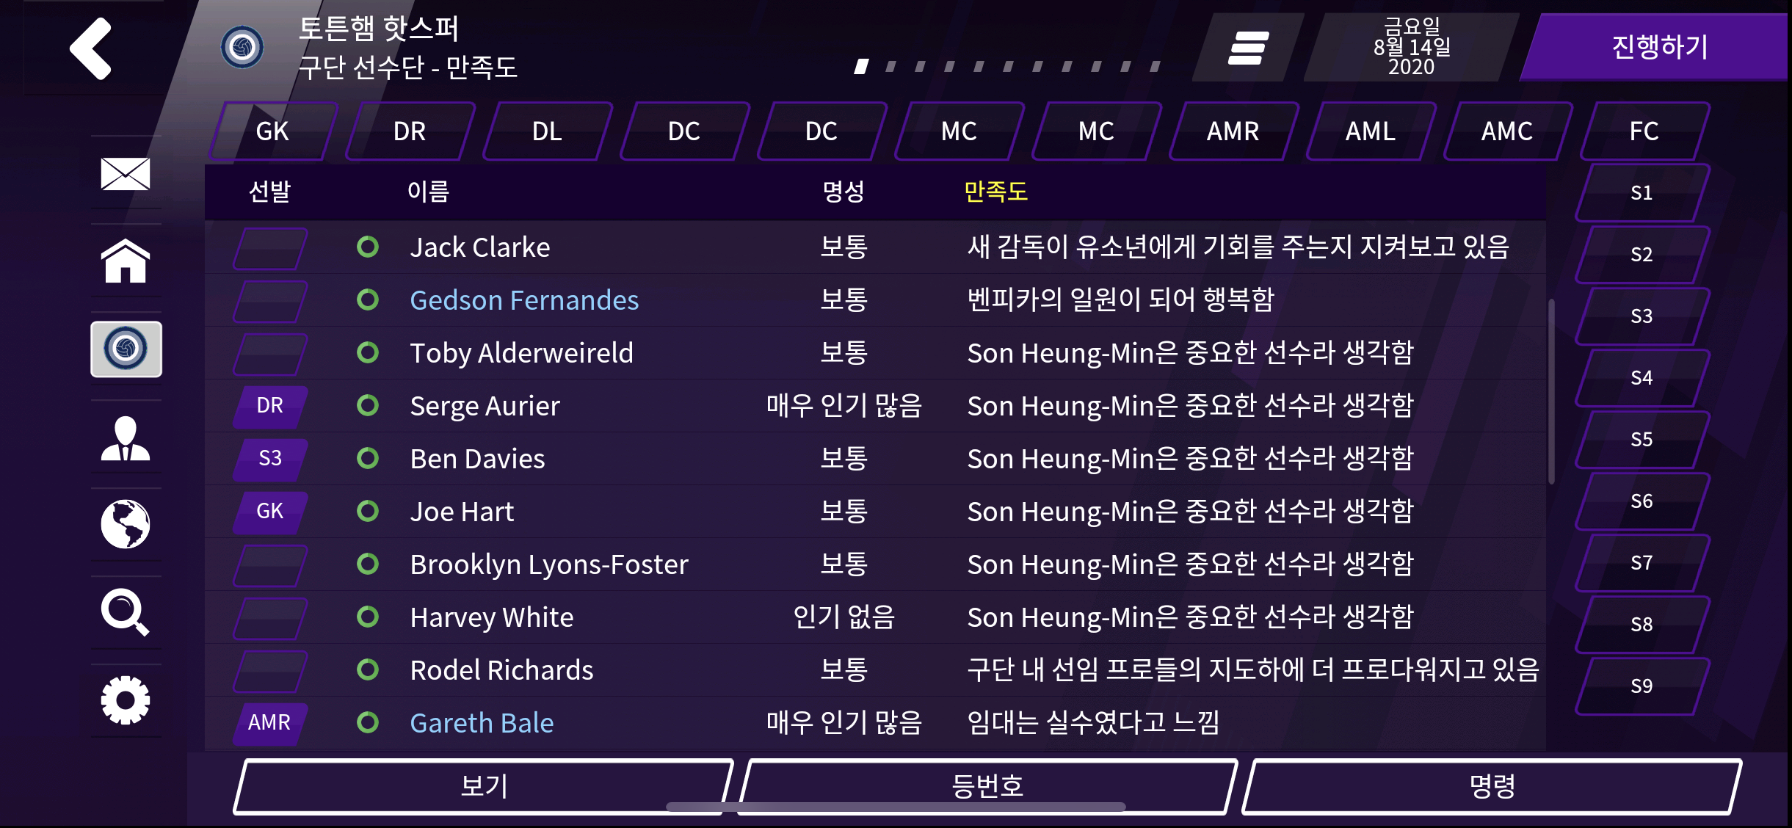Select the AMR position tab

click(1233, 131)
